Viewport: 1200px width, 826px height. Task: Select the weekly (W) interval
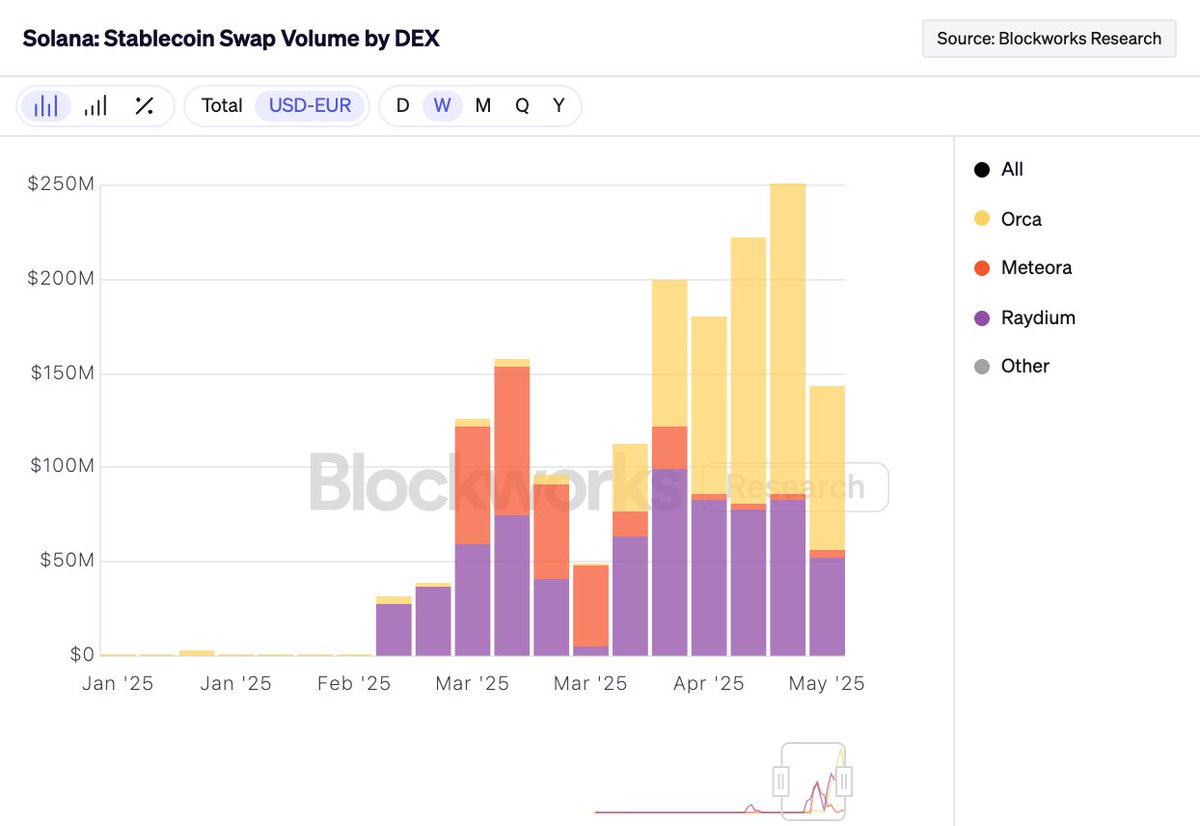pos(442,106)
